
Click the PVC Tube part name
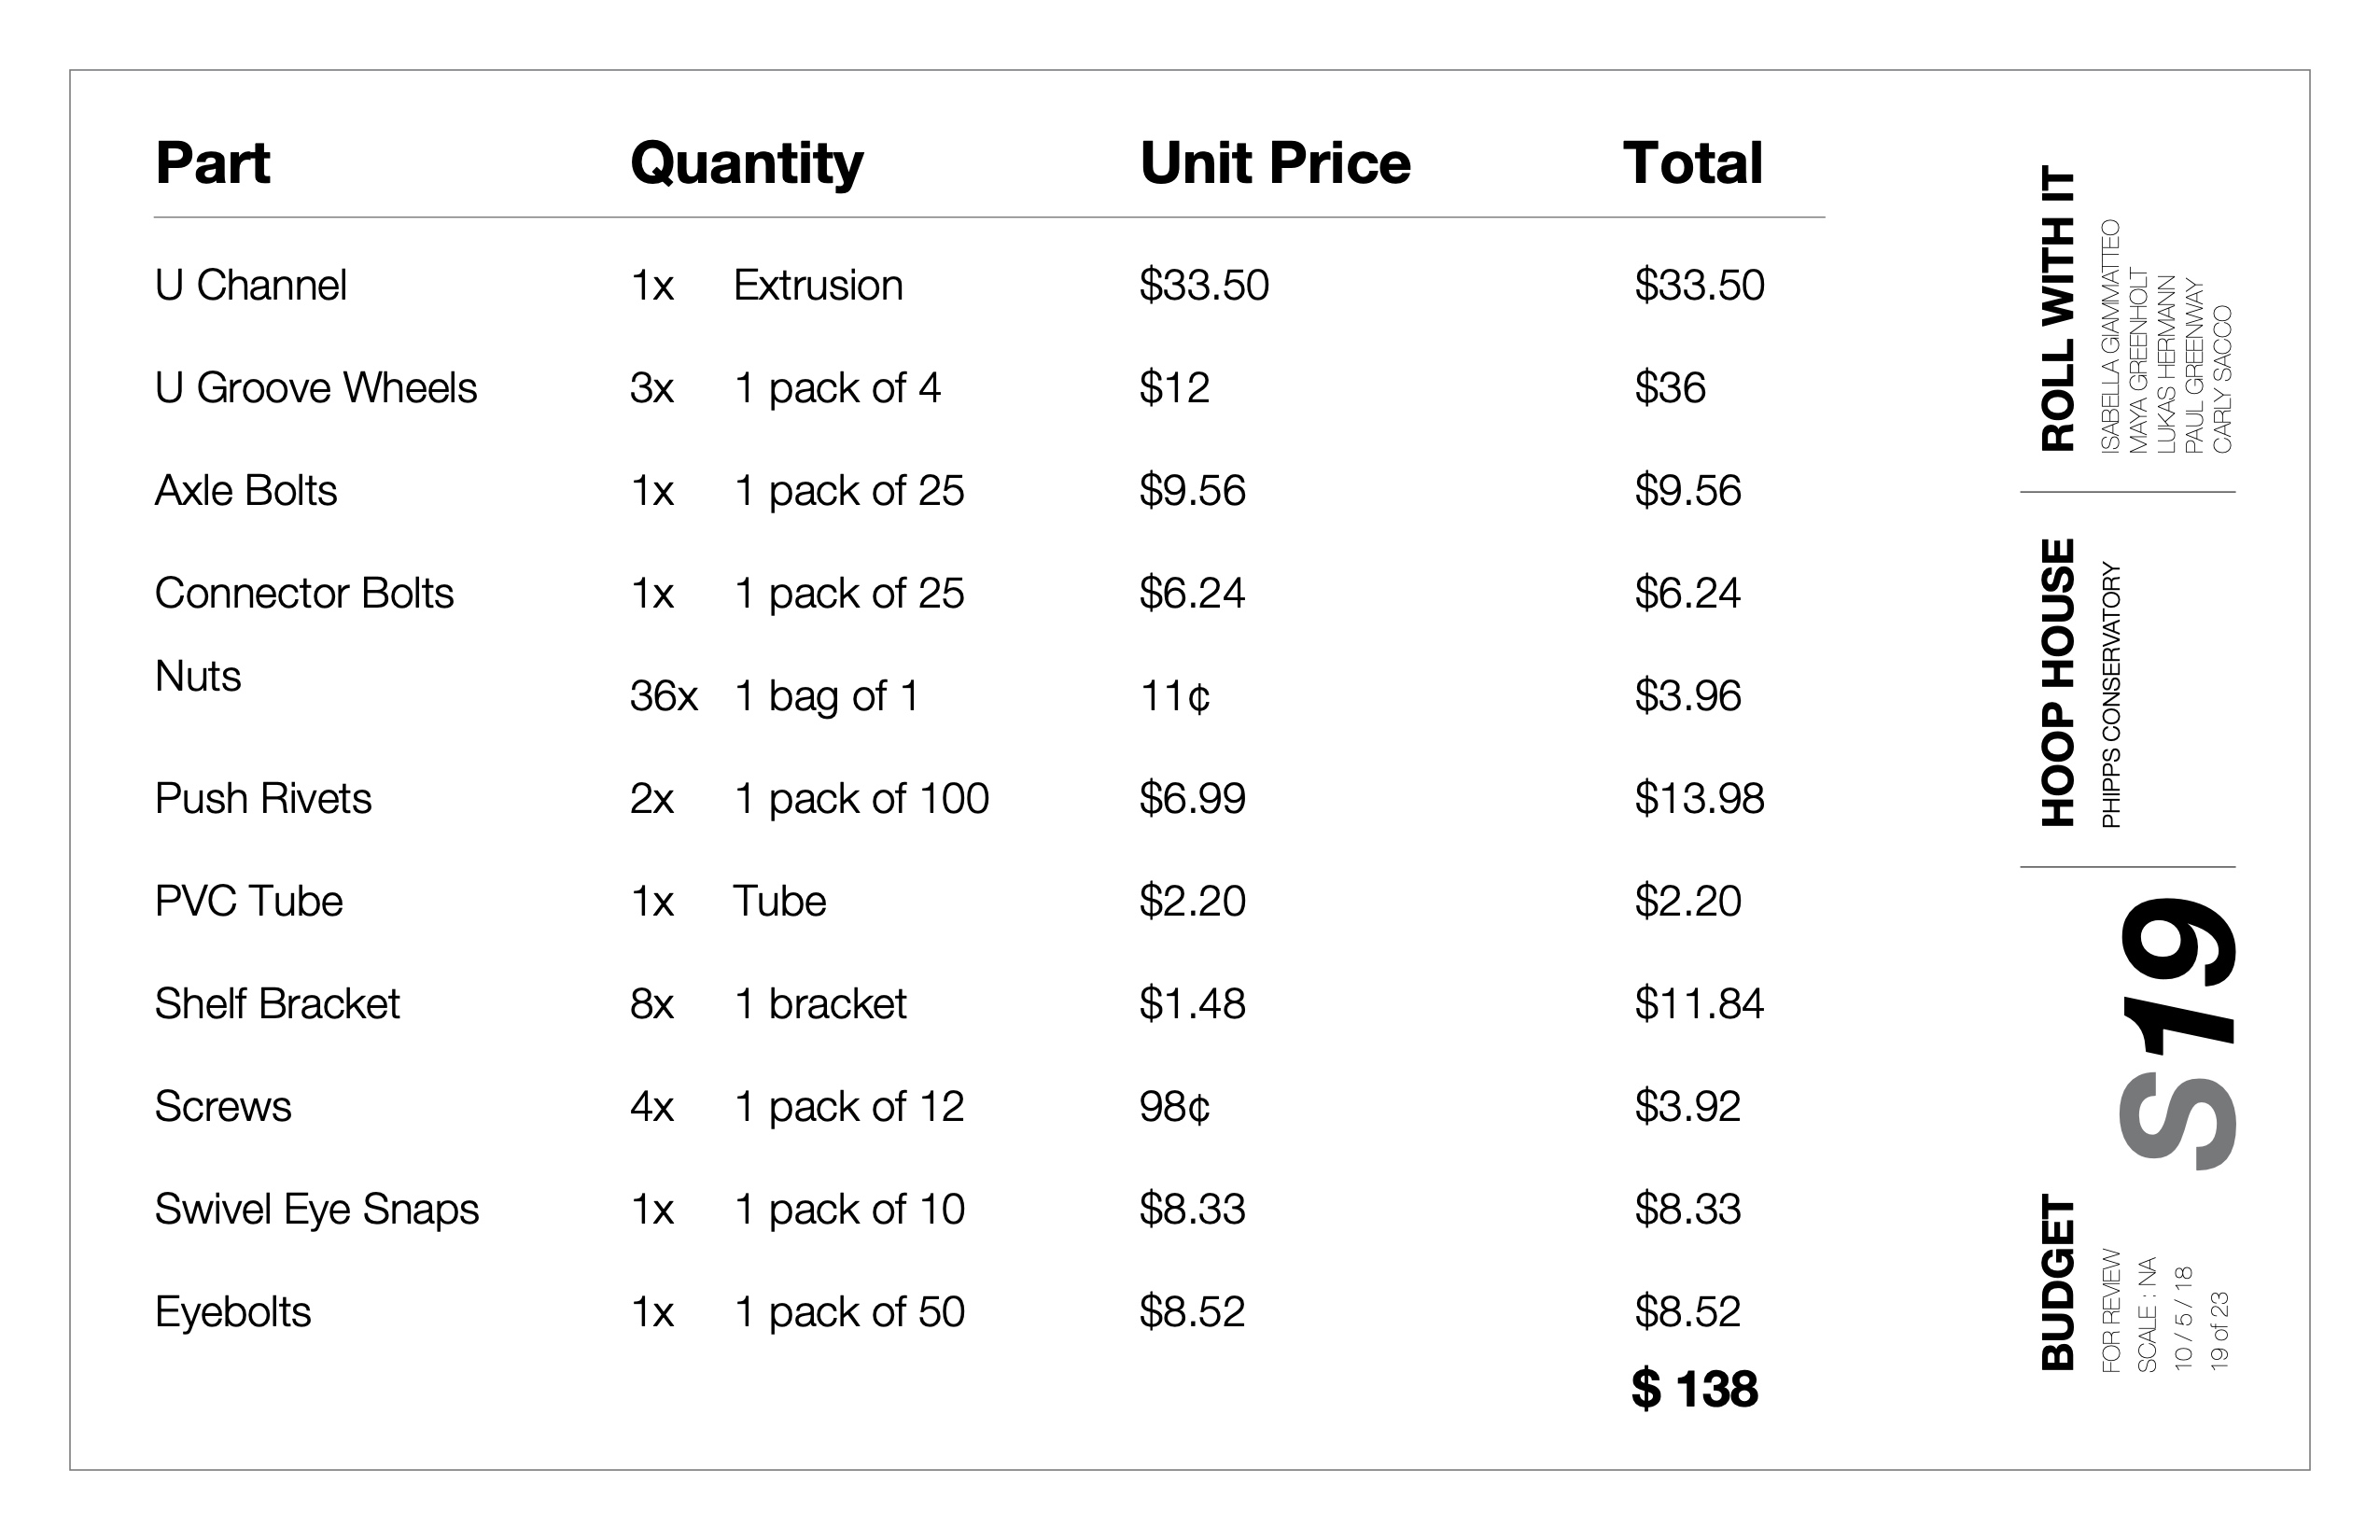coord(248,902)
